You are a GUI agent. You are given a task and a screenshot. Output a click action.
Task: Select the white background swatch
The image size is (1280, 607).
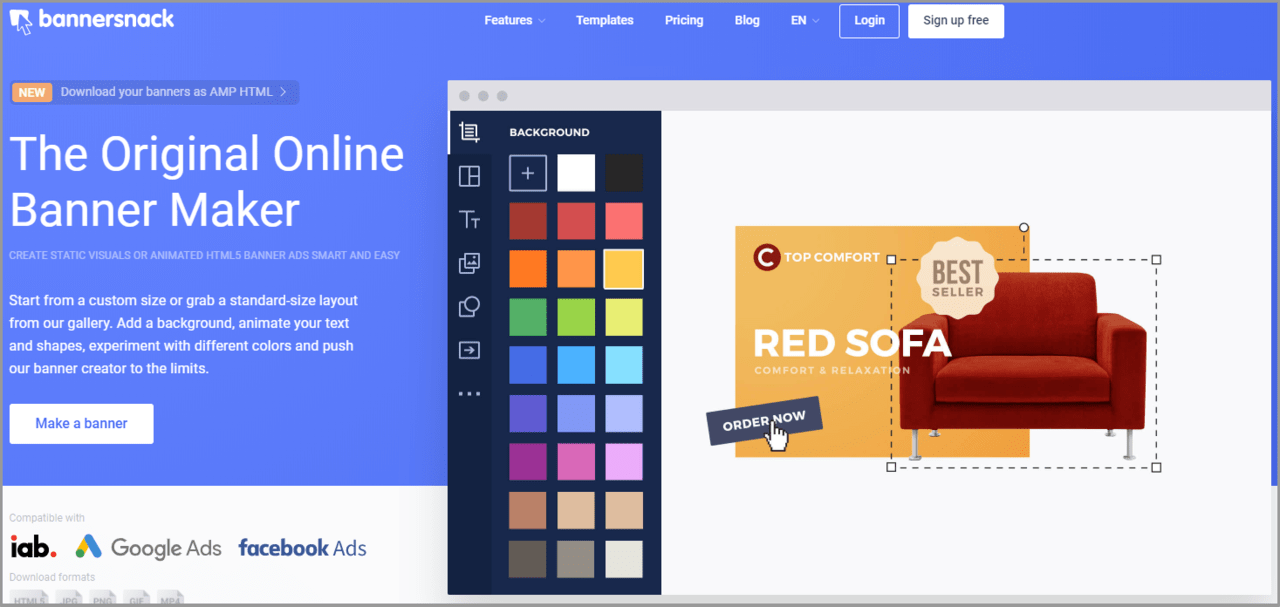pos(576,173)
